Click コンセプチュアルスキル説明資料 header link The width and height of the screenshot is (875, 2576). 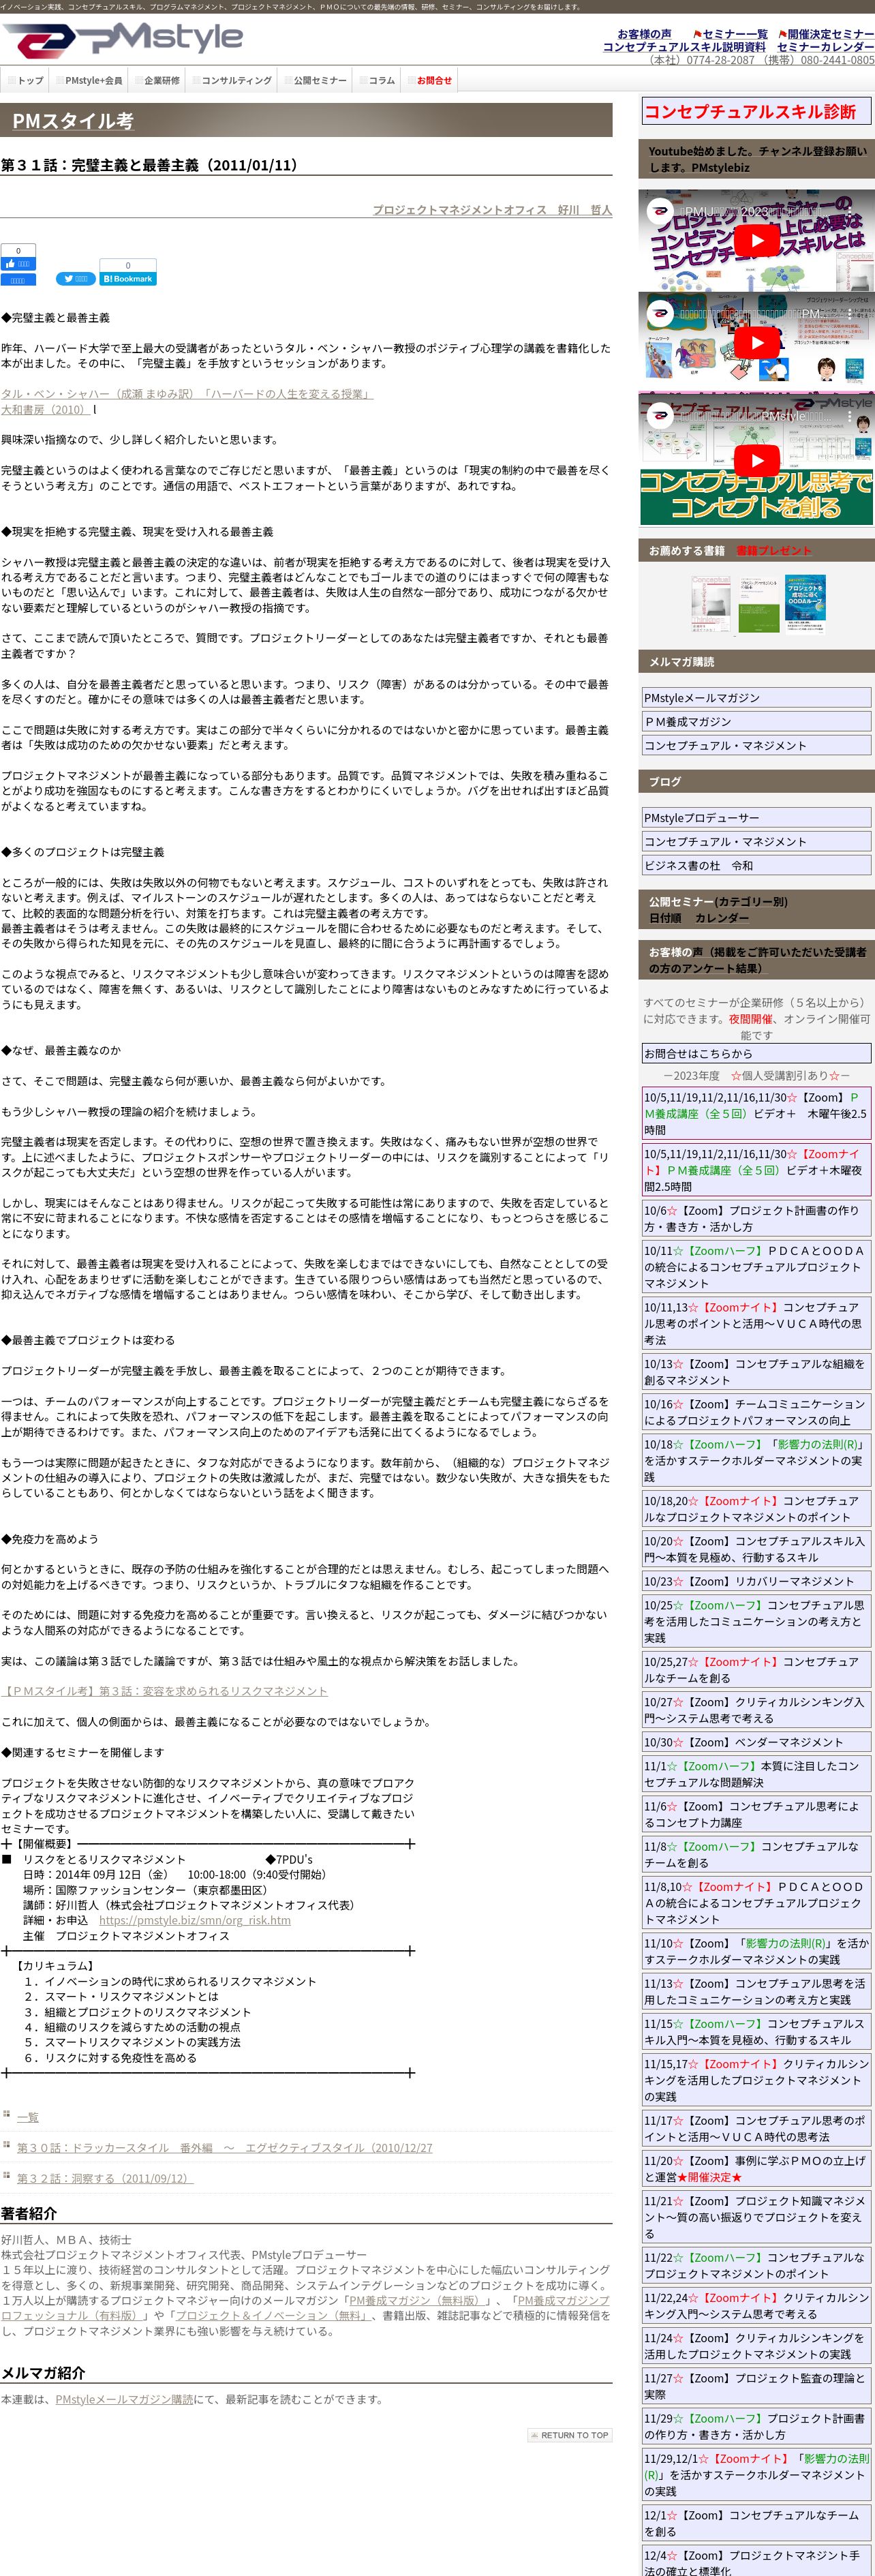pos(684,47)
